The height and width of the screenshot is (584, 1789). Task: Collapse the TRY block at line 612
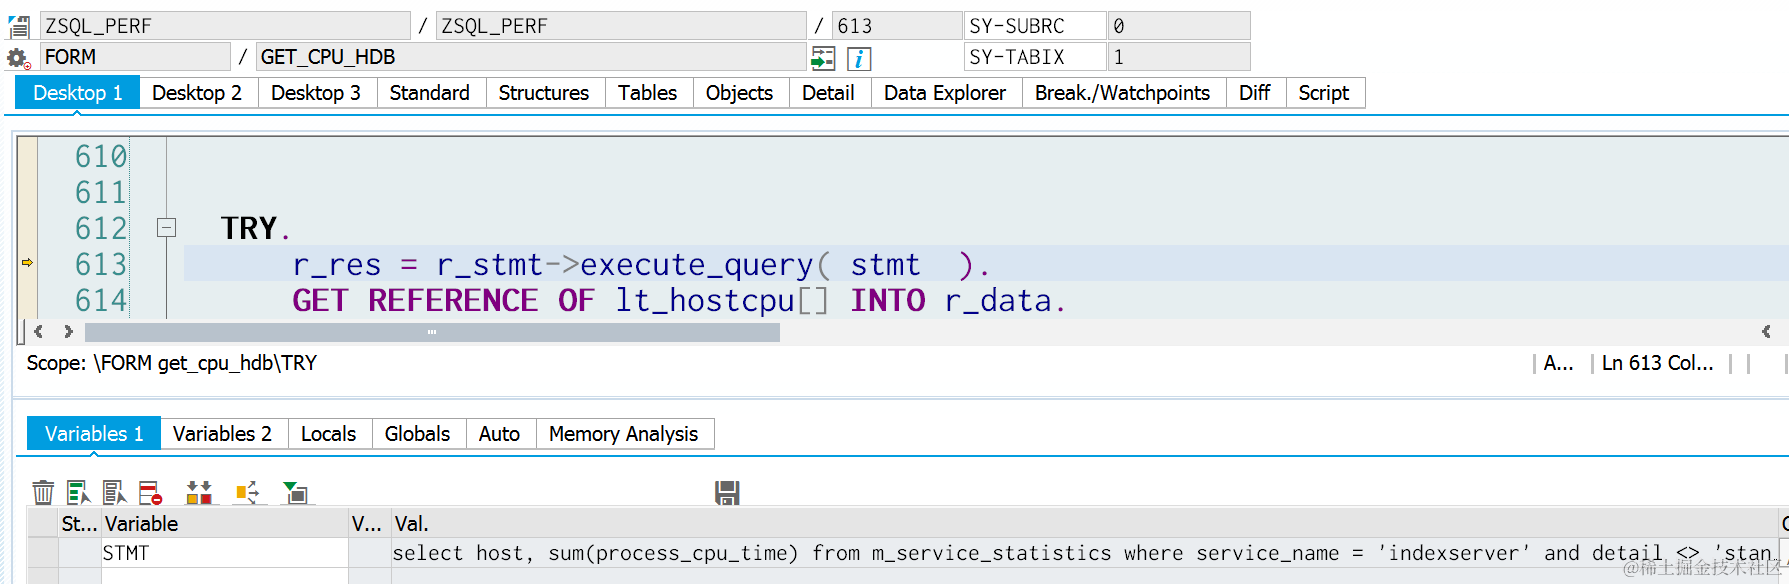(x=166, y=228)
